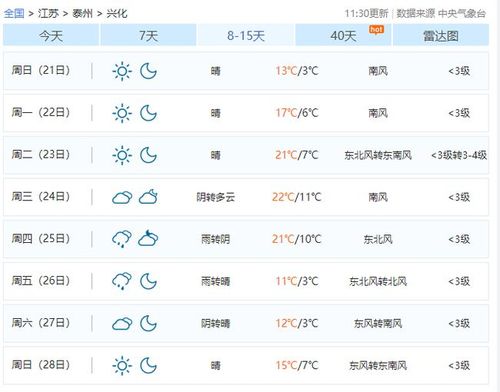Viewport: 500px width, 392px height.
Task: Open the 江苏 breadcrumb
Action: 48,13
